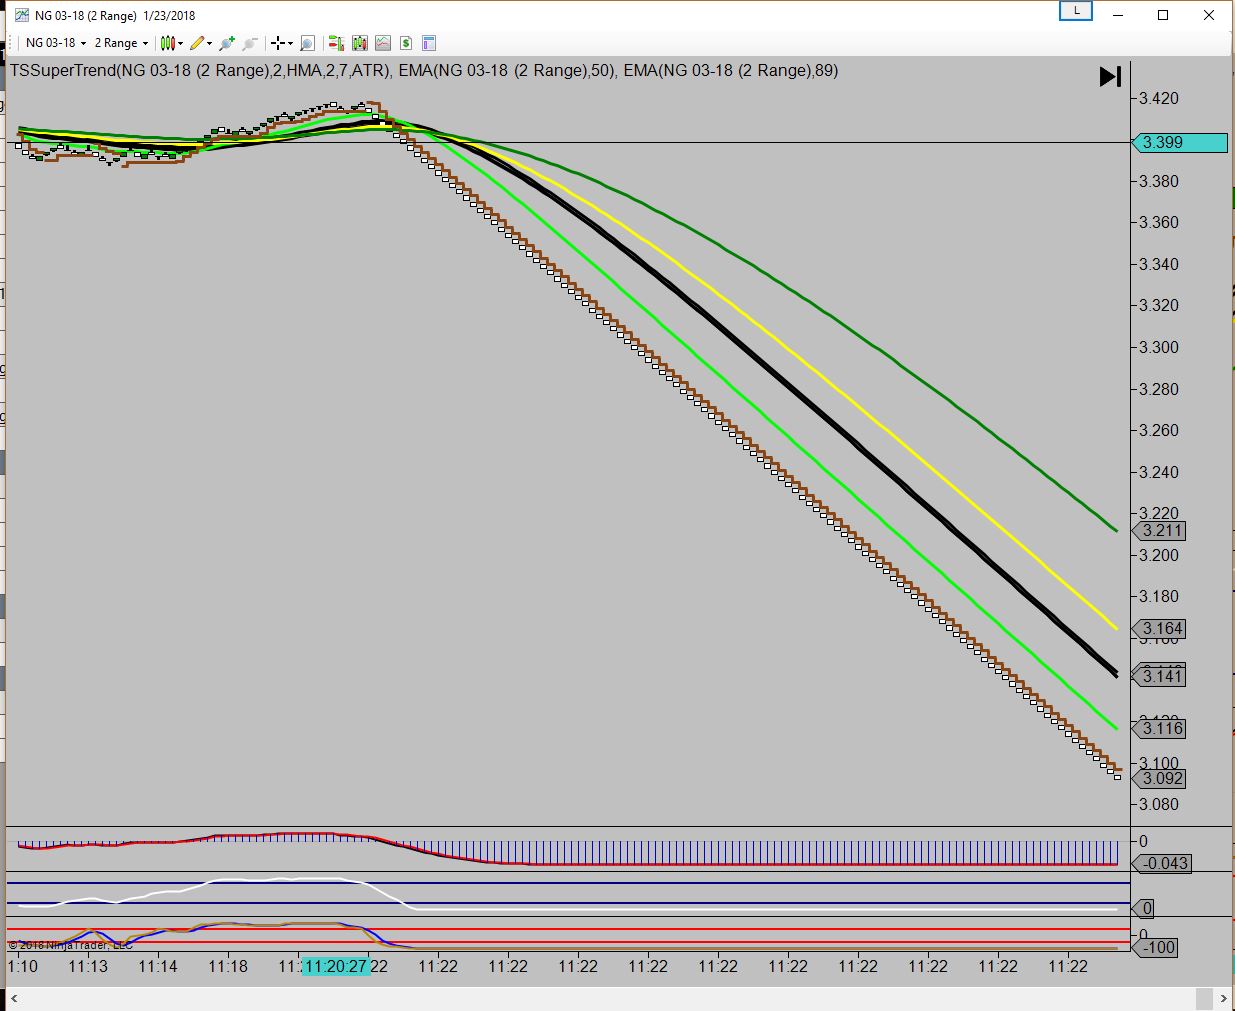Viewport: 1235px width, 1011px height.
Task: Expand the cursor type dropdown arrow
Action: pyautogui.click(x=290, y=43)
